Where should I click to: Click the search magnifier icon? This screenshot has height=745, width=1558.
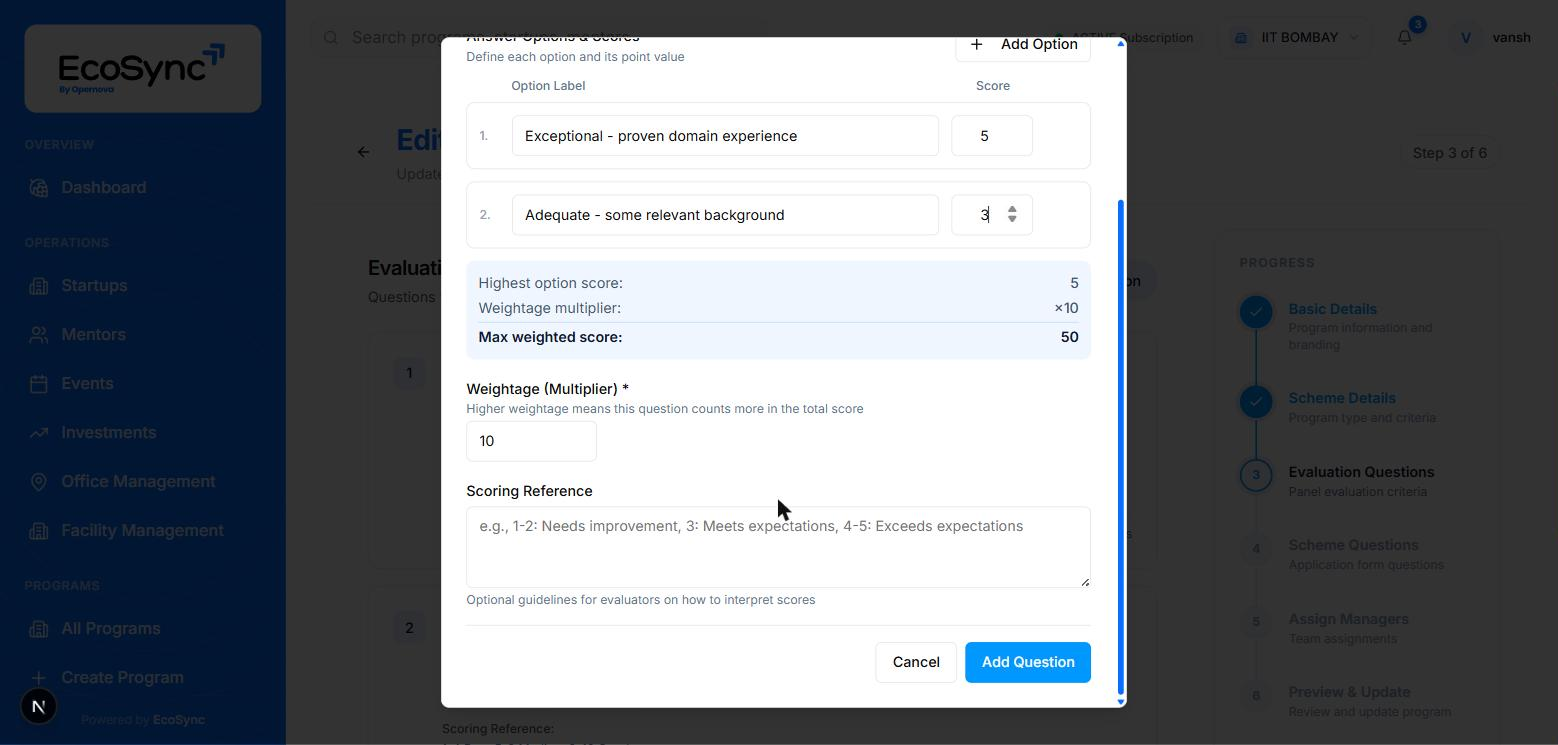point(331,38)
